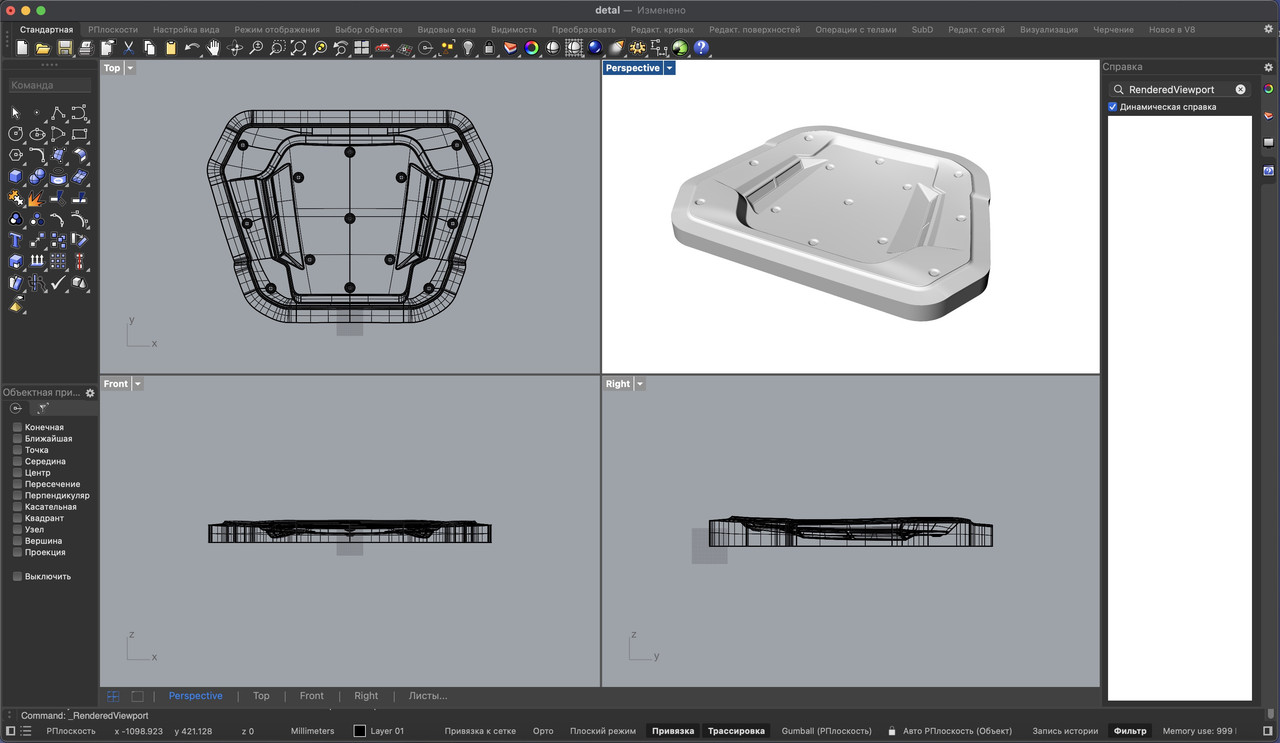The height and width of the screenshot is (743, 1280).
Task: Open the Режим отображения toolbar tab
Action: (277, 30)
